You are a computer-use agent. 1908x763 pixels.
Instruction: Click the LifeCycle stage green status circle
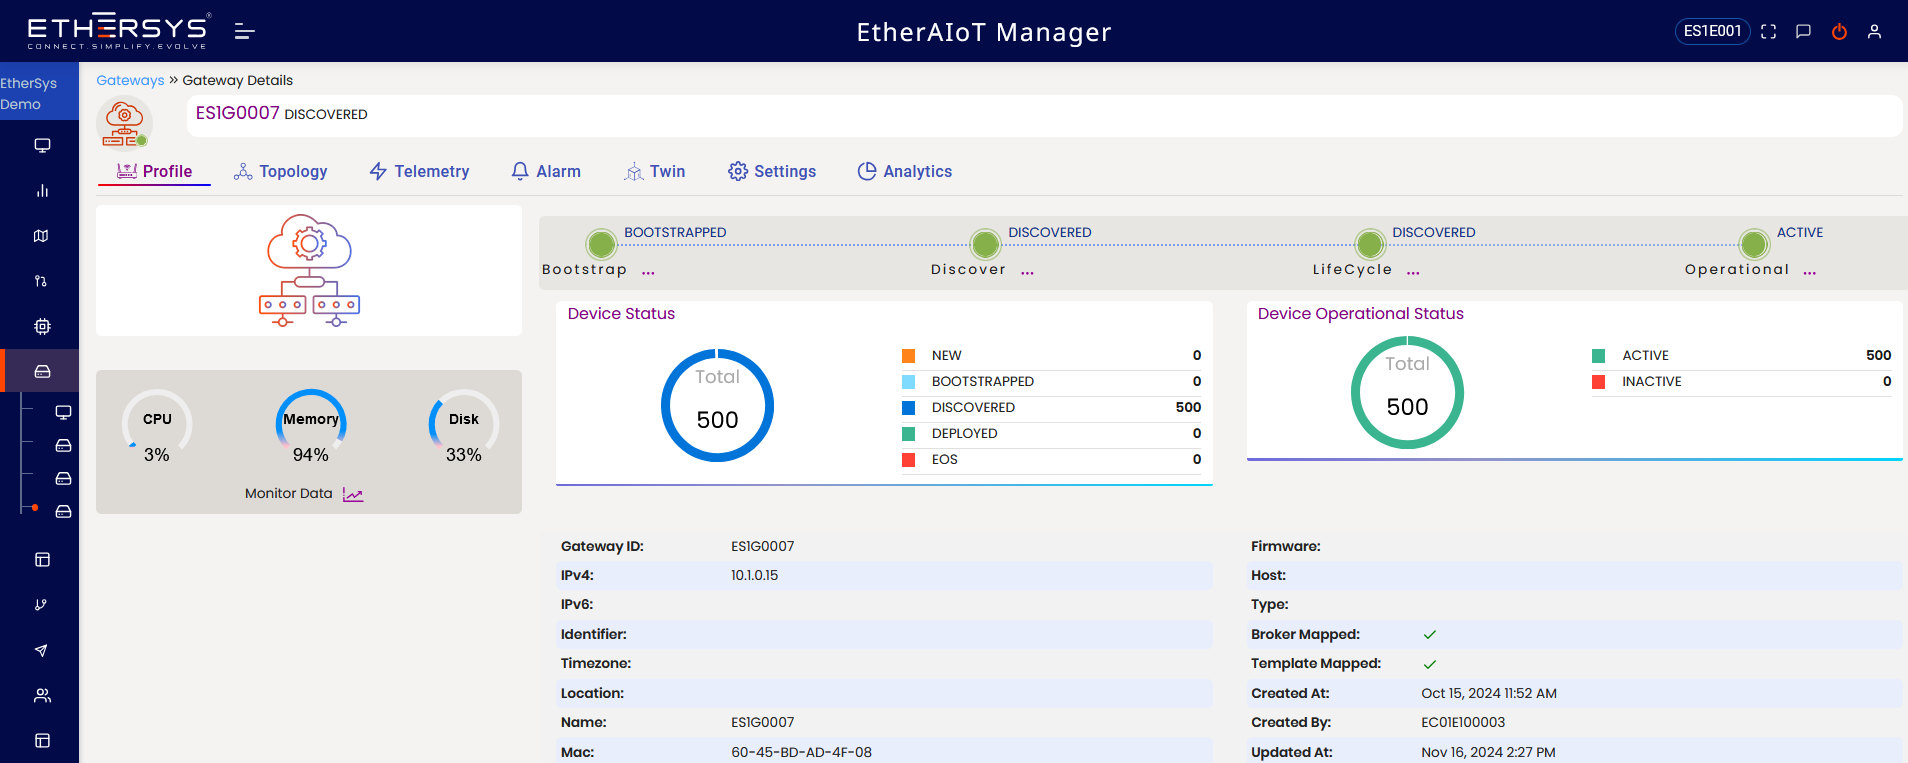coord(1369,244)
